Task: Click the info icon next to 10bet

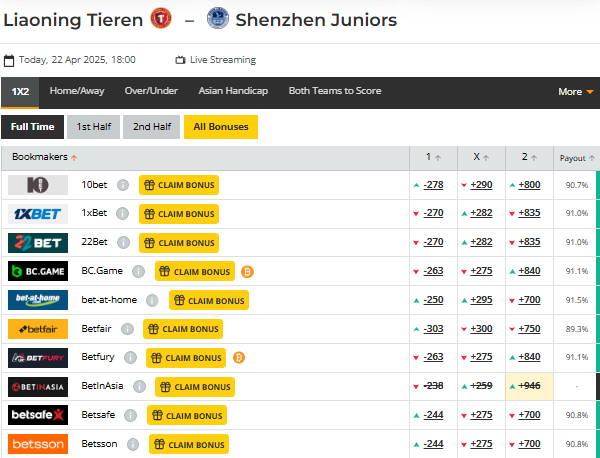Action: (x=123, y=185)
